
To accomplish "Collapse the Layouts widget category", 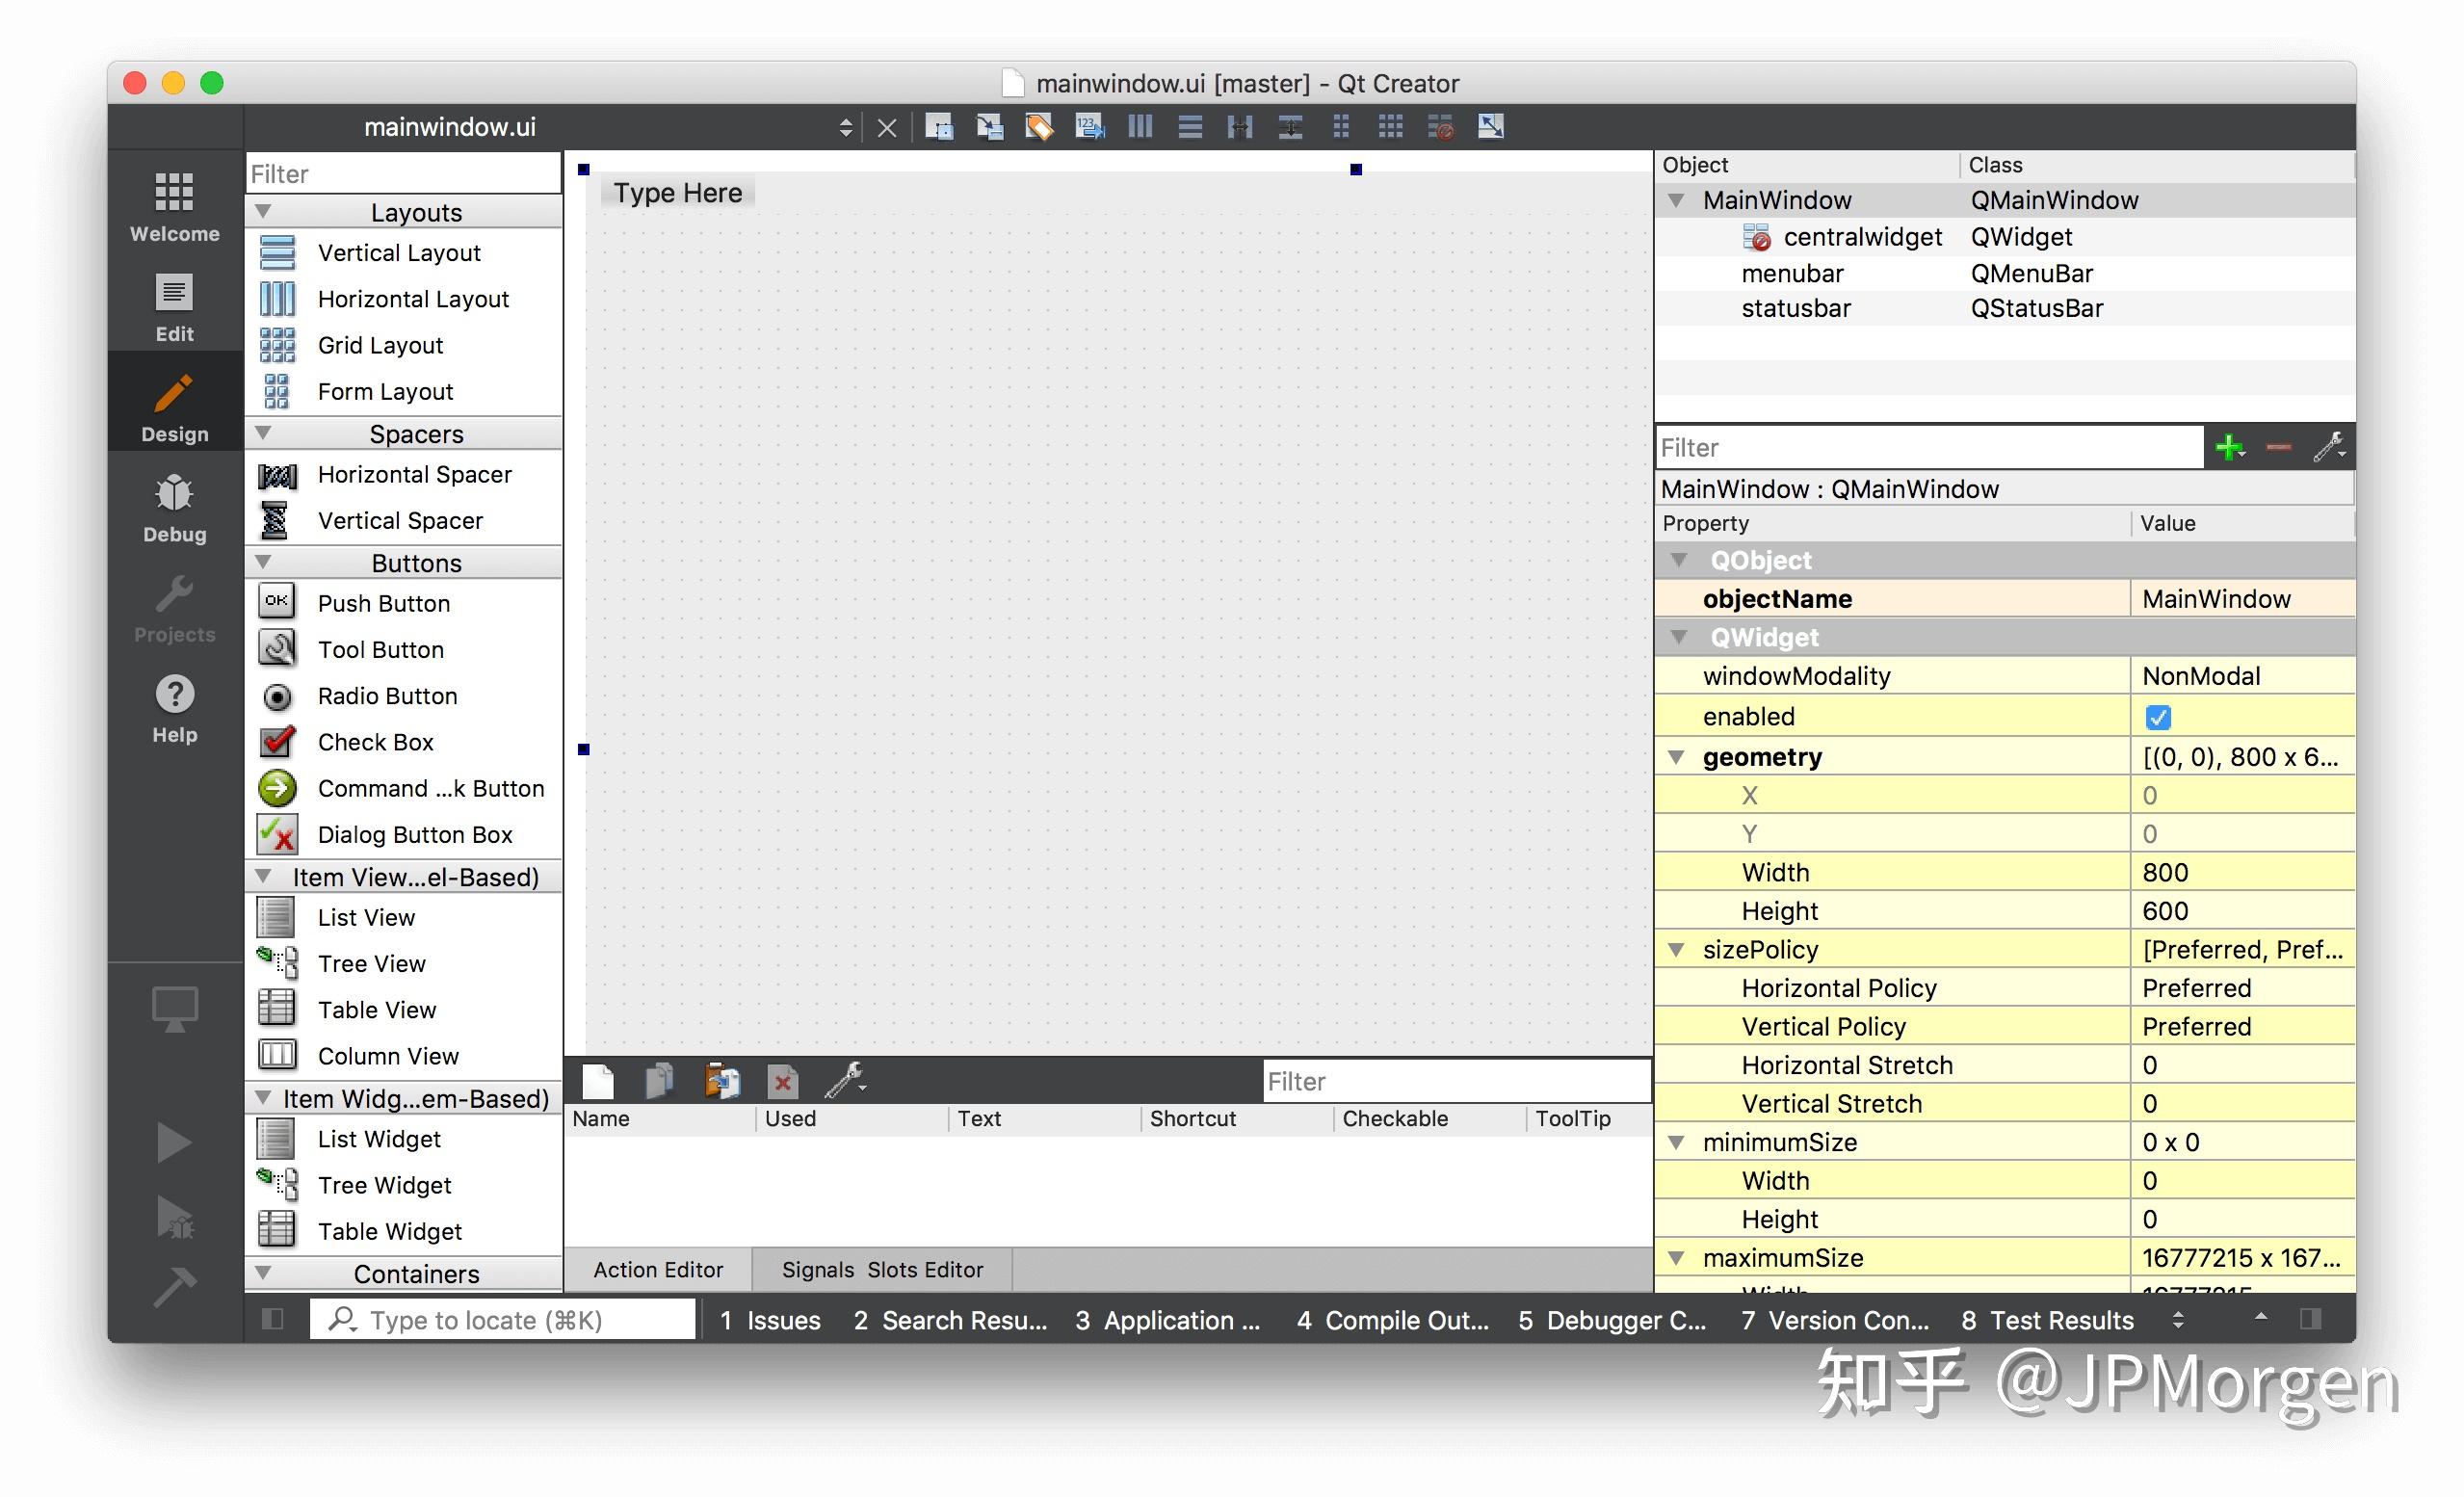I will pyautogui.click(x=264, y=212).
